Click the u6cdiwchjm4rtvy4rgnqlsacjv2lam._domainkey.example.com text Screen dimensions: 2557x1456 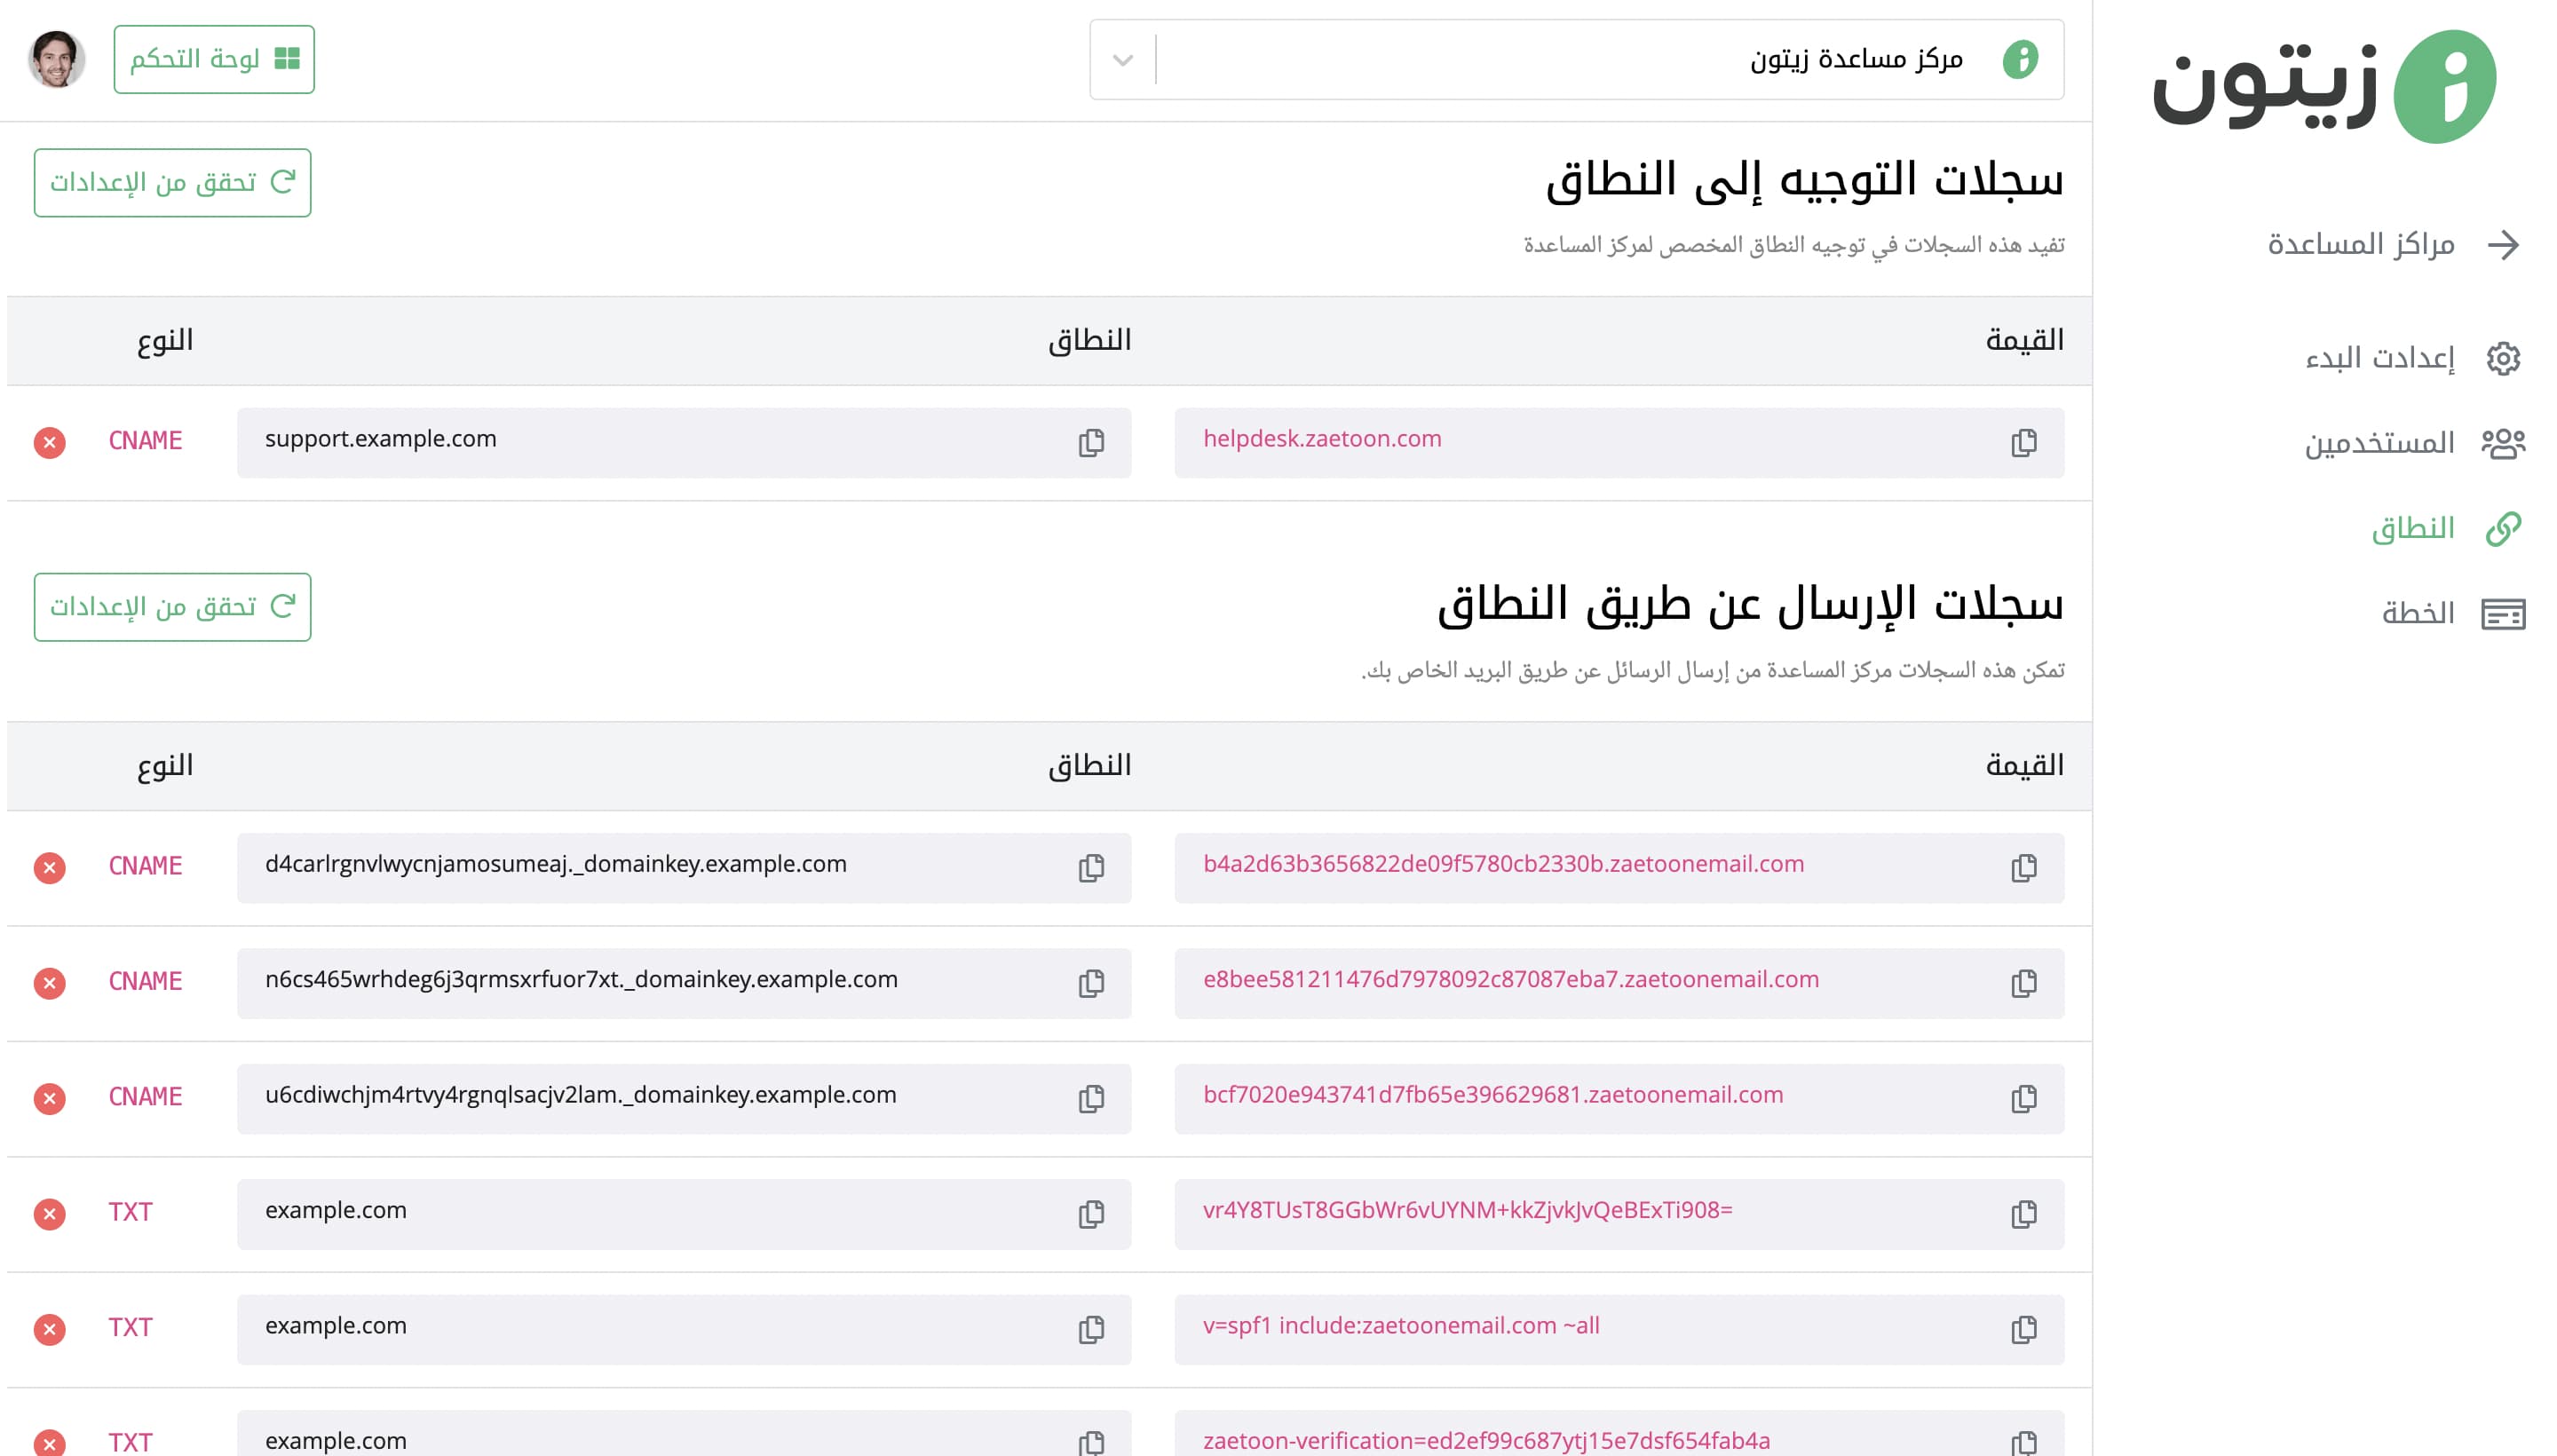(580, 1095)
